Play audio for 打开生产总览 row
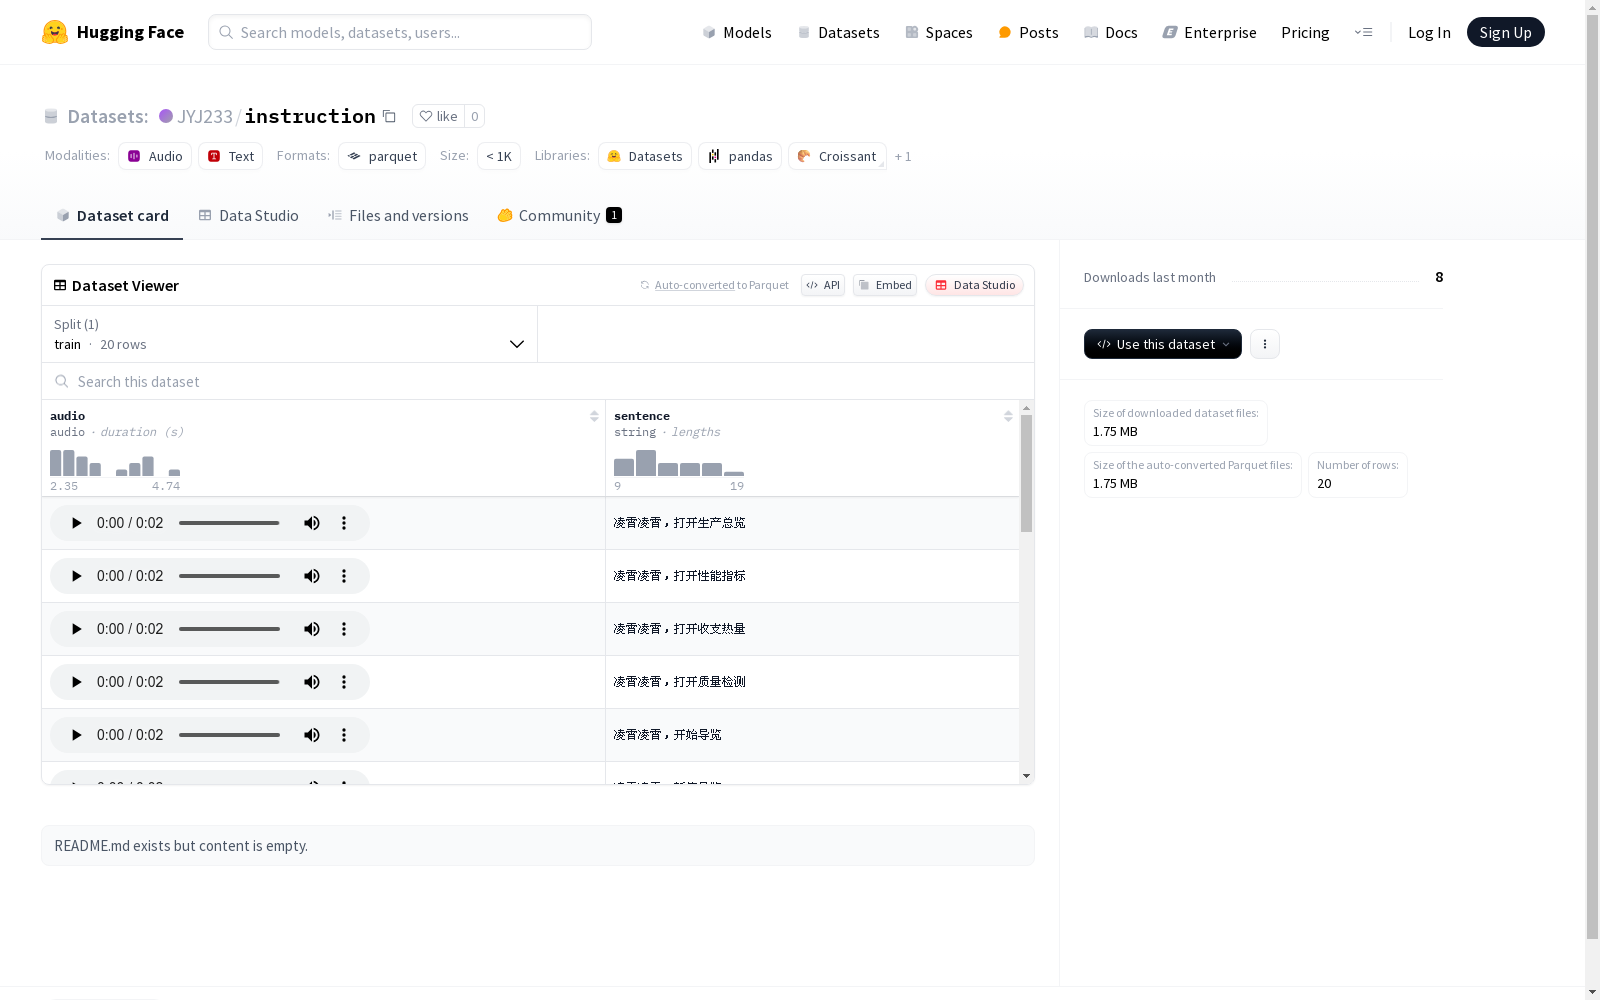Image resolution: width=1600 pixels, height=1000 pixels. pyautogui.click(x=76, y=523)
